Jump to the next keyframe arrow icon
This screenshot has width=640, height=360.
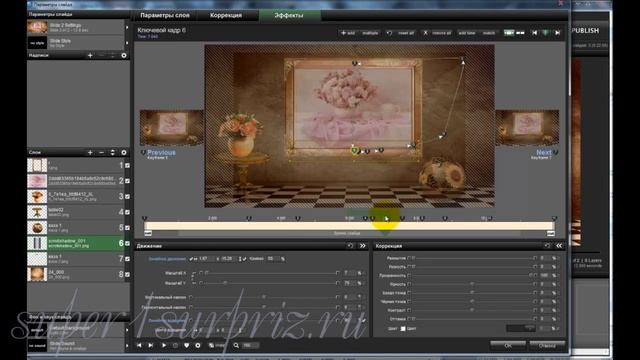(558, 33)
